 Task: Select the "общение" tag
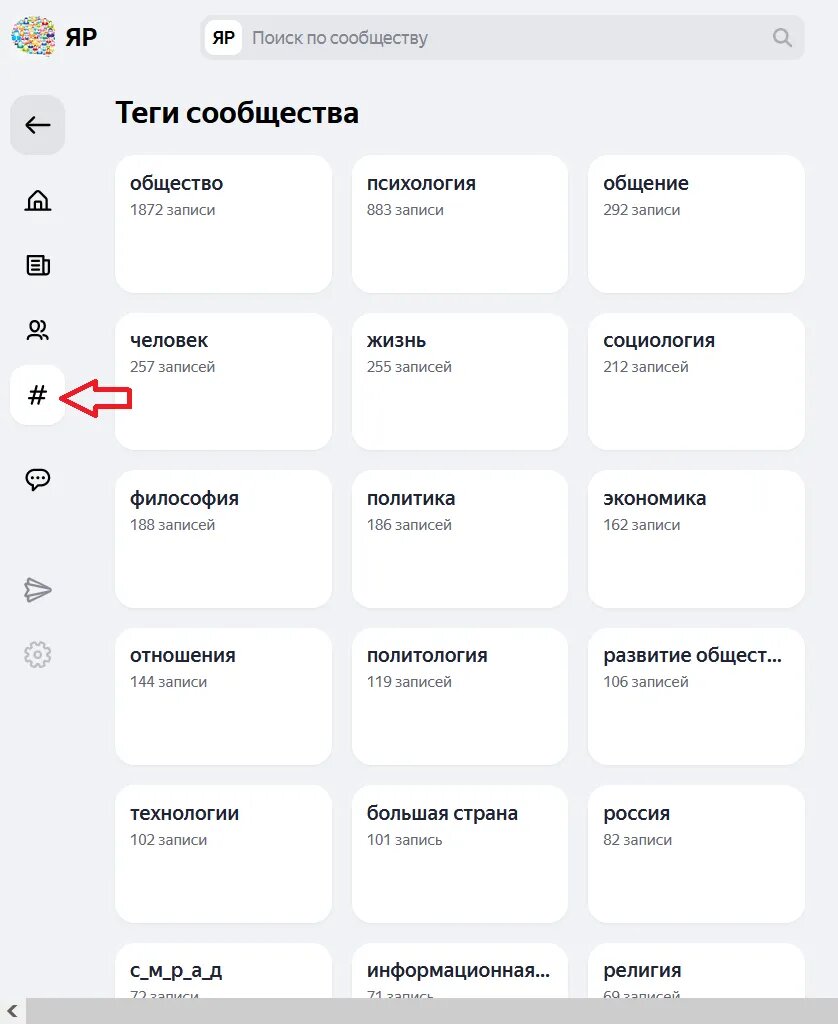pyautogui.click(x=696, y=224)
